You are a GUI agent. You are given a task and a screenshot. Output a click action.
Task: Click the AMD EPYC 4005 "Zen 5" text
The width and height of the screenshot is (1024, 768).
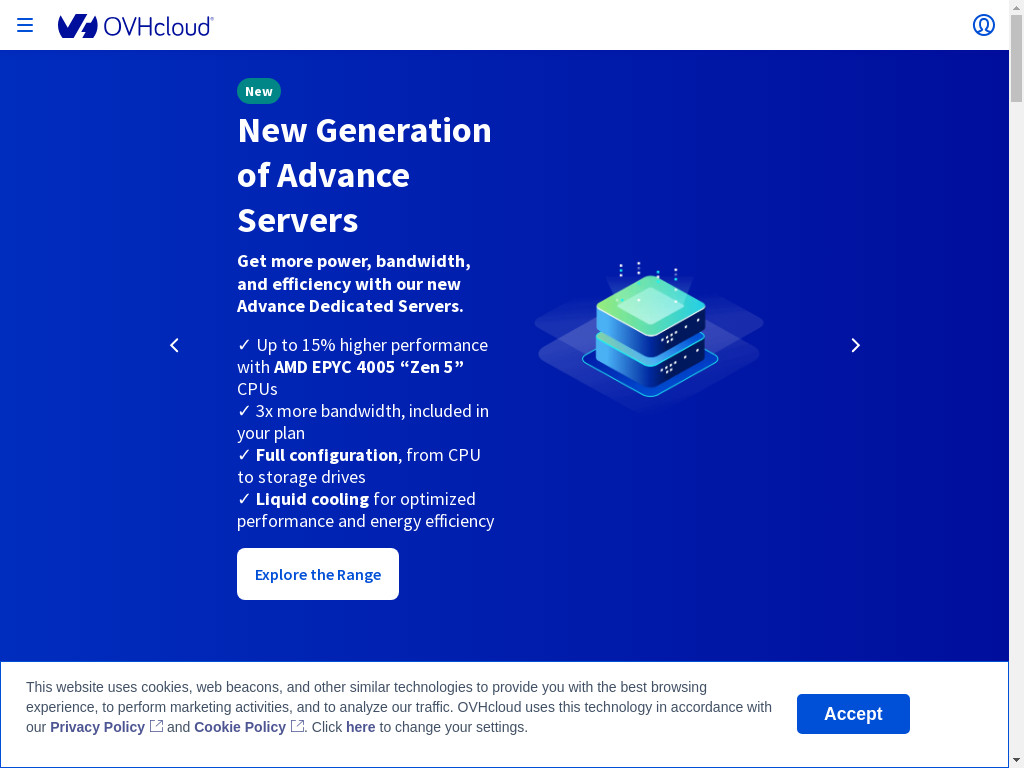point(369,367)
